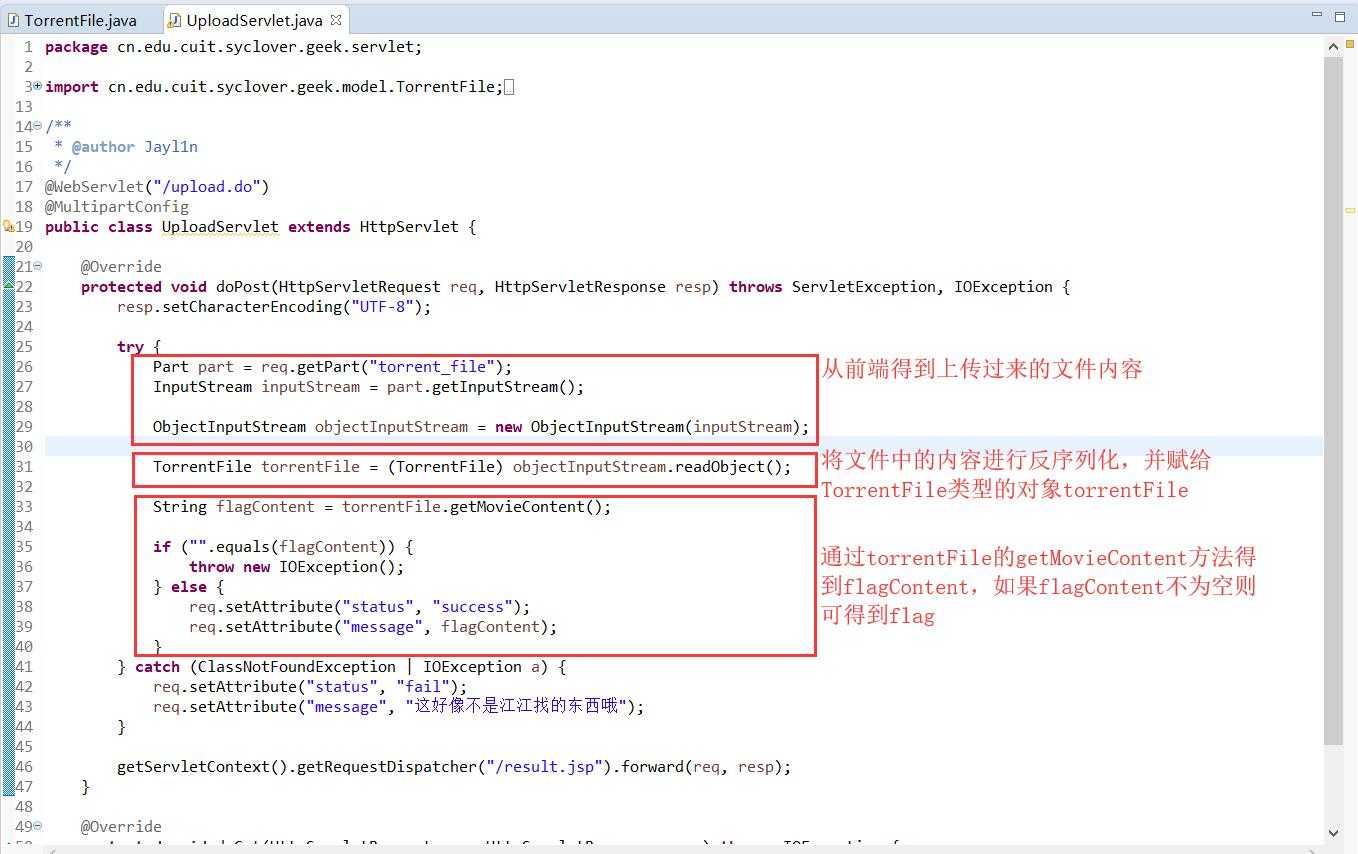
Task: Click throw new IOException() on line 36
Action: [x=297, y=567]
